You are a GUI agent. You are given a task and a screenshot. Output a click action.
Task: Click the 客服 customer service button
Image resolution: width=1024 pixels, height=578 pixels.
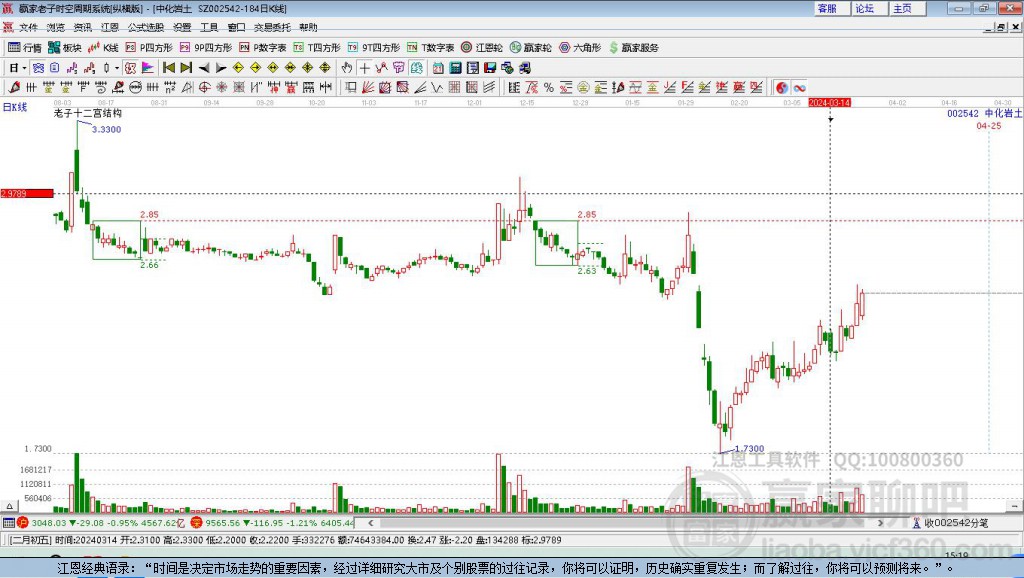click(x=831, y=8)
